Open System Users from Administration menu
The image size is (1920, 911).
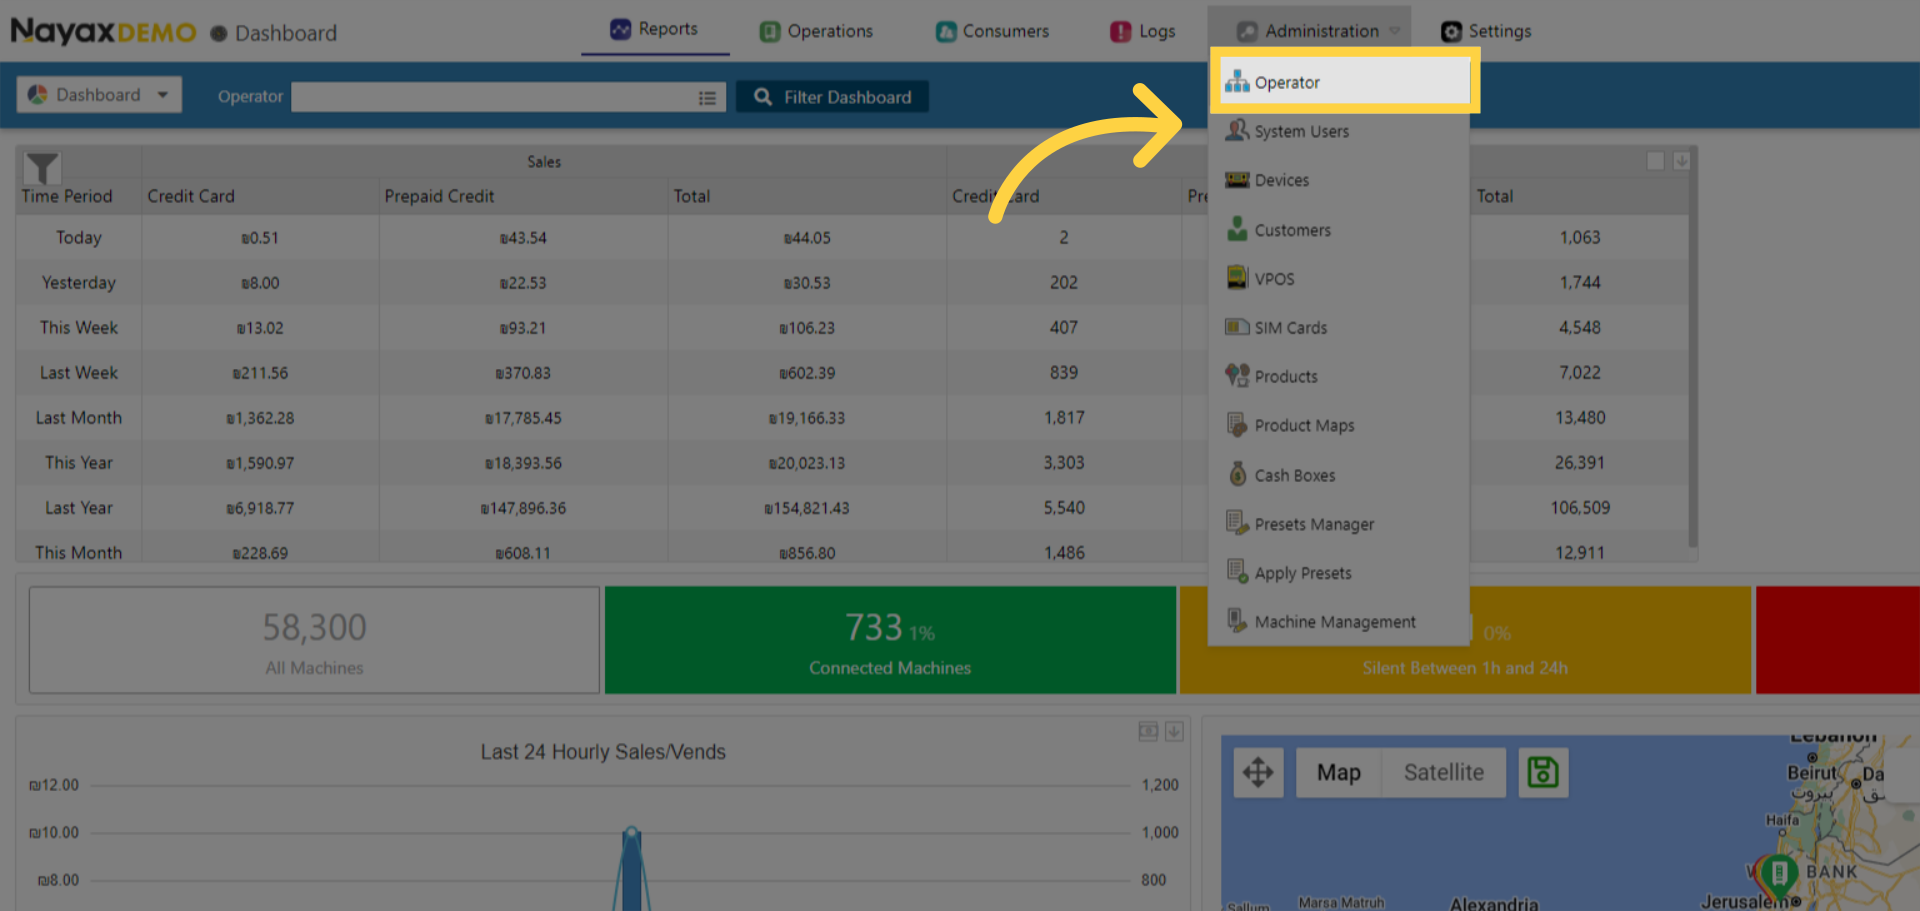pyautogui.click(x=1338, y=131)
